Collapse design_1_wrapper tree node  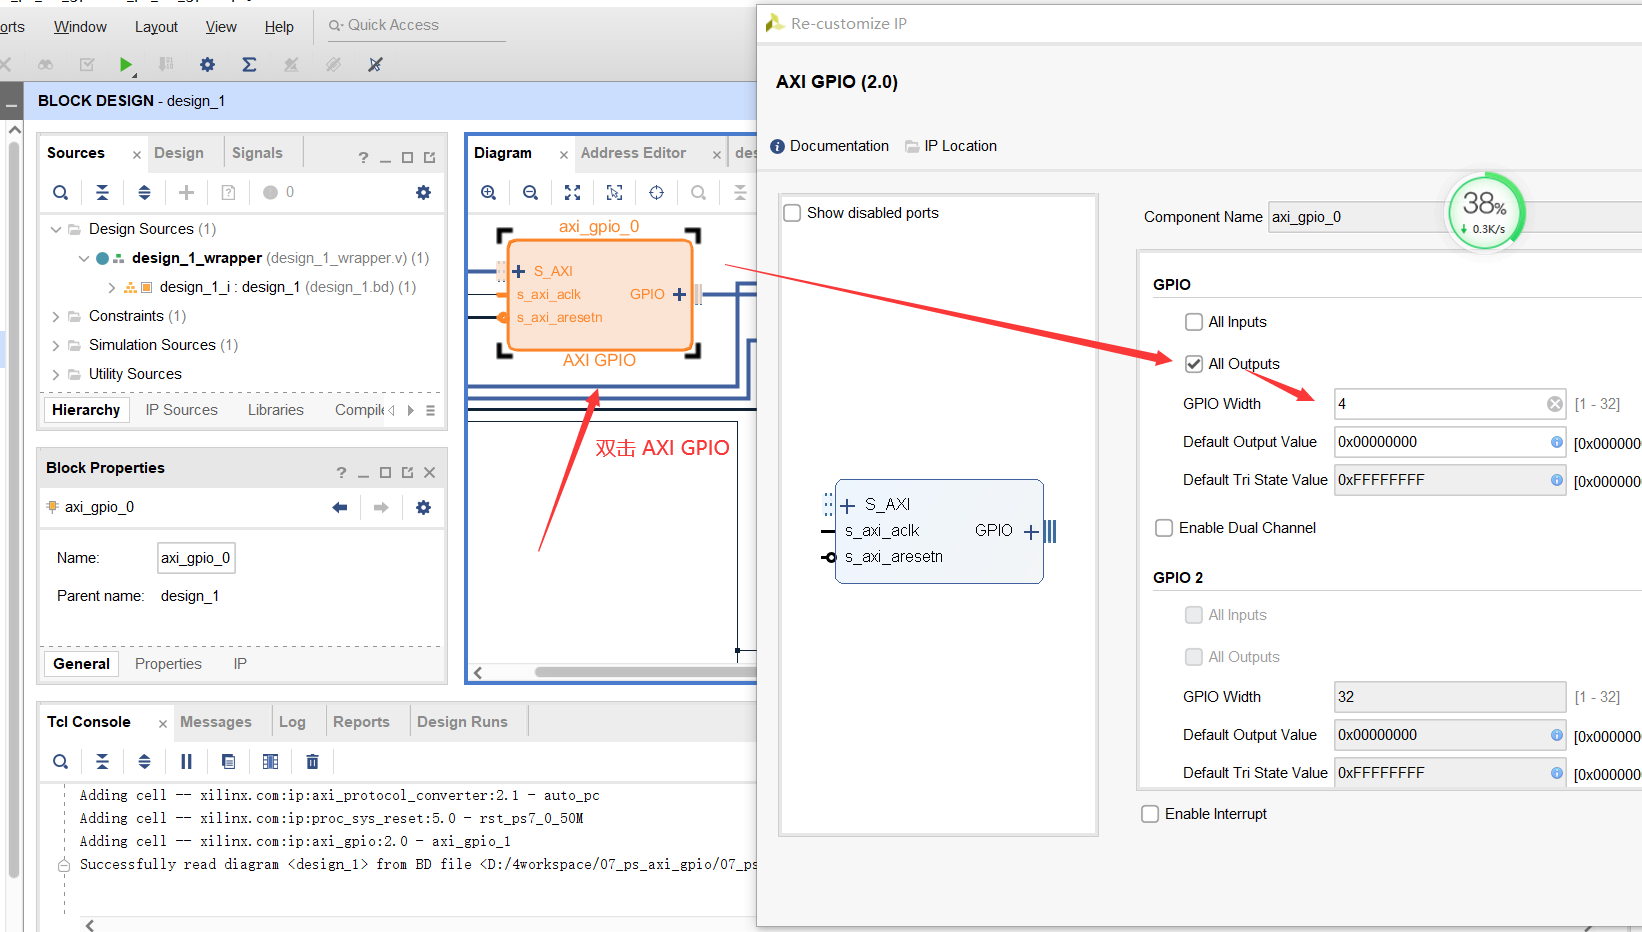[x=84, y=258]
